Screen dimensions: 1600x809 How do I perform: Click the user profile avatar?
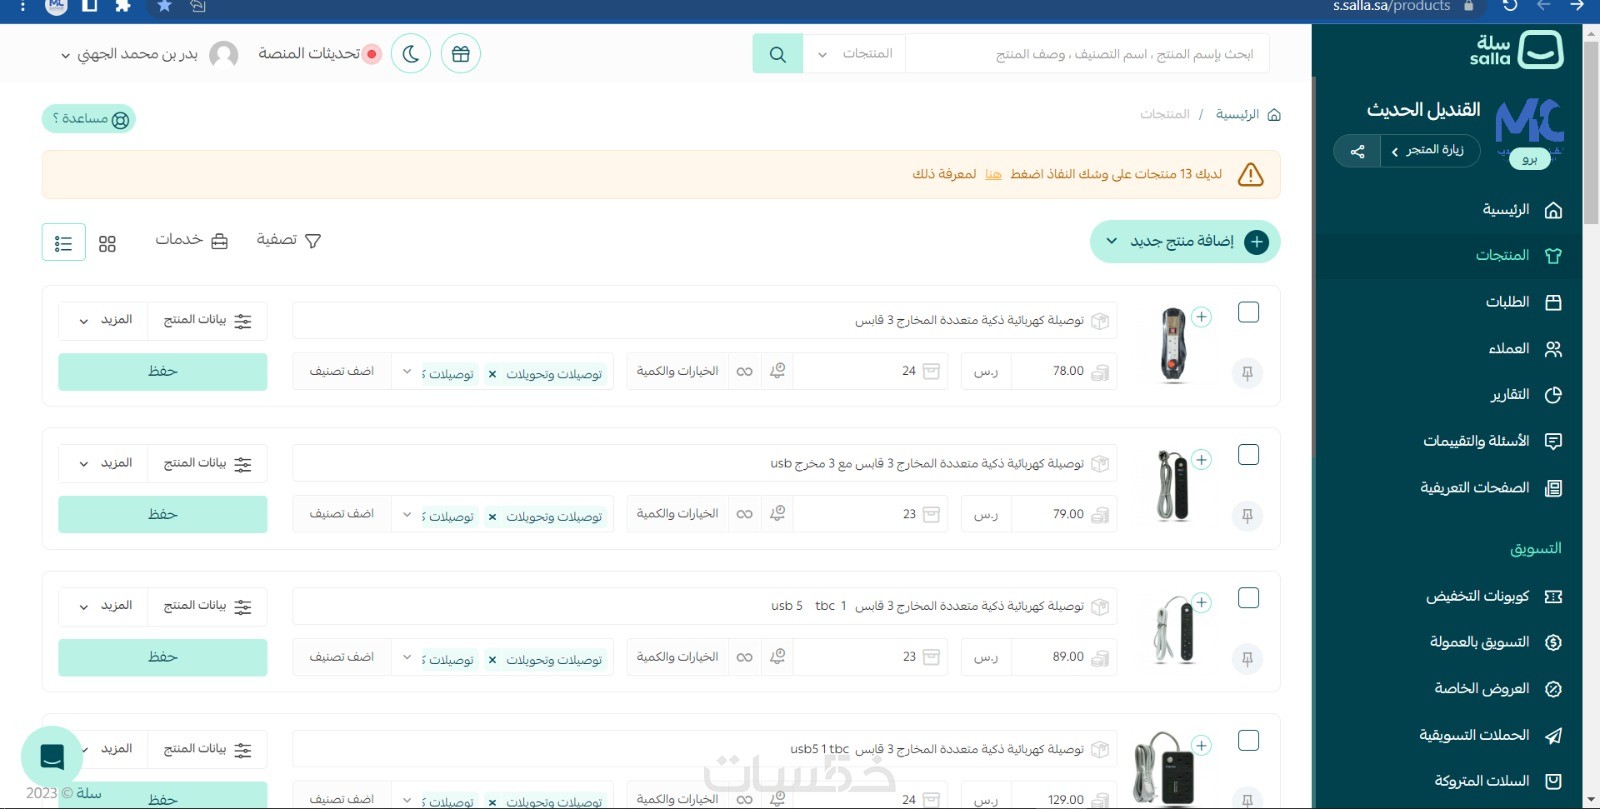(x=224, y=54)
